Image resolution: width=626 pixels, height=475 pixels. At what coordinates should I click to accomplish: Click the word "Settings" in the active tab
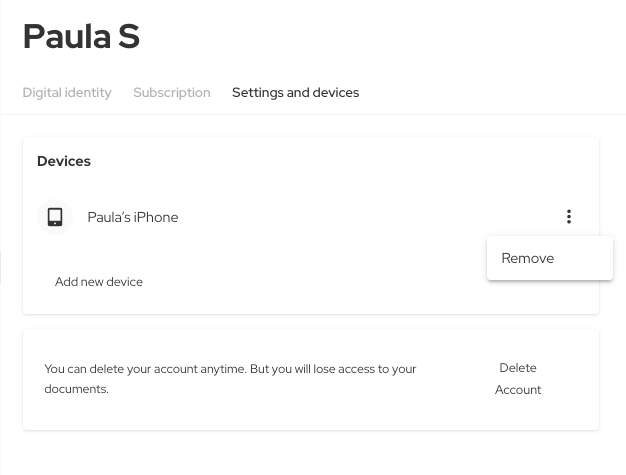coord(257,93)
